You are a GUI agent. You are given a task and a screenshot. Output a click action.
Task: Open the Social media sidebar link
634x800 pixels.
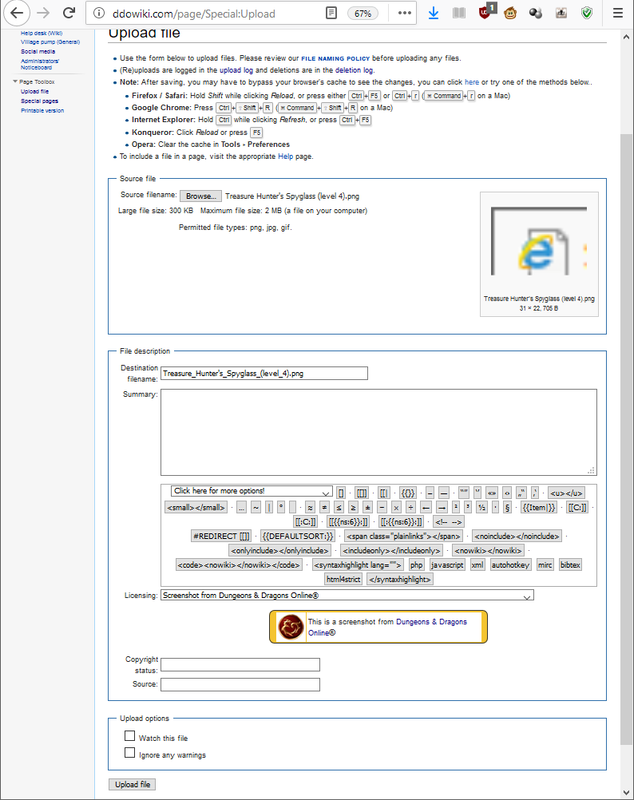point(38,52)
